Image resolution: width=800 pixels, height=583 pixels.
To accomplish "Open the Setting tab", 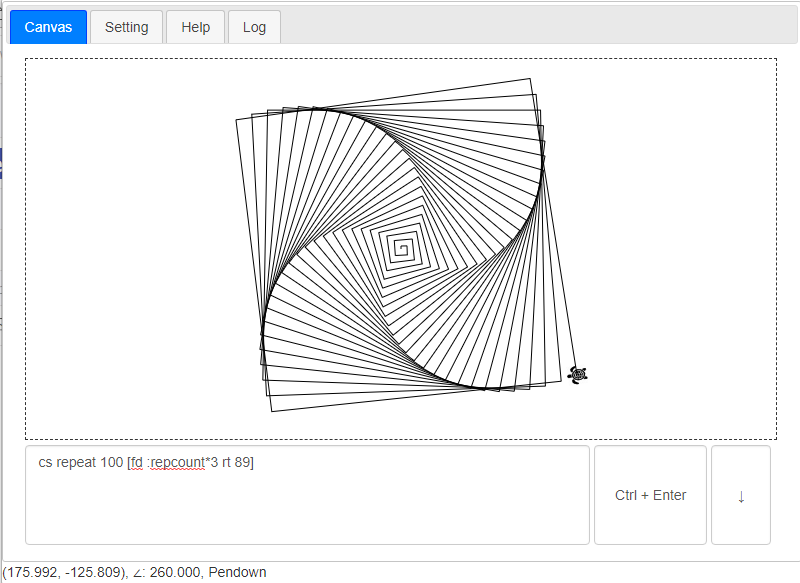I will [126, 27].
